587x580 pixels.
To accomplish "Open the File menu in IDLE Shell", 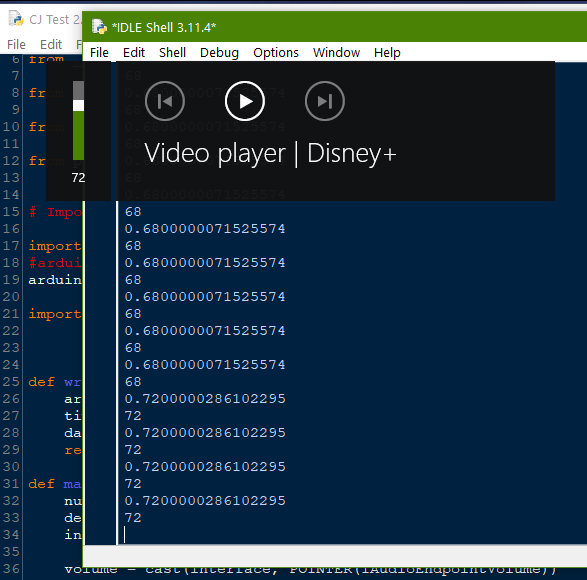I will point(99,52).
